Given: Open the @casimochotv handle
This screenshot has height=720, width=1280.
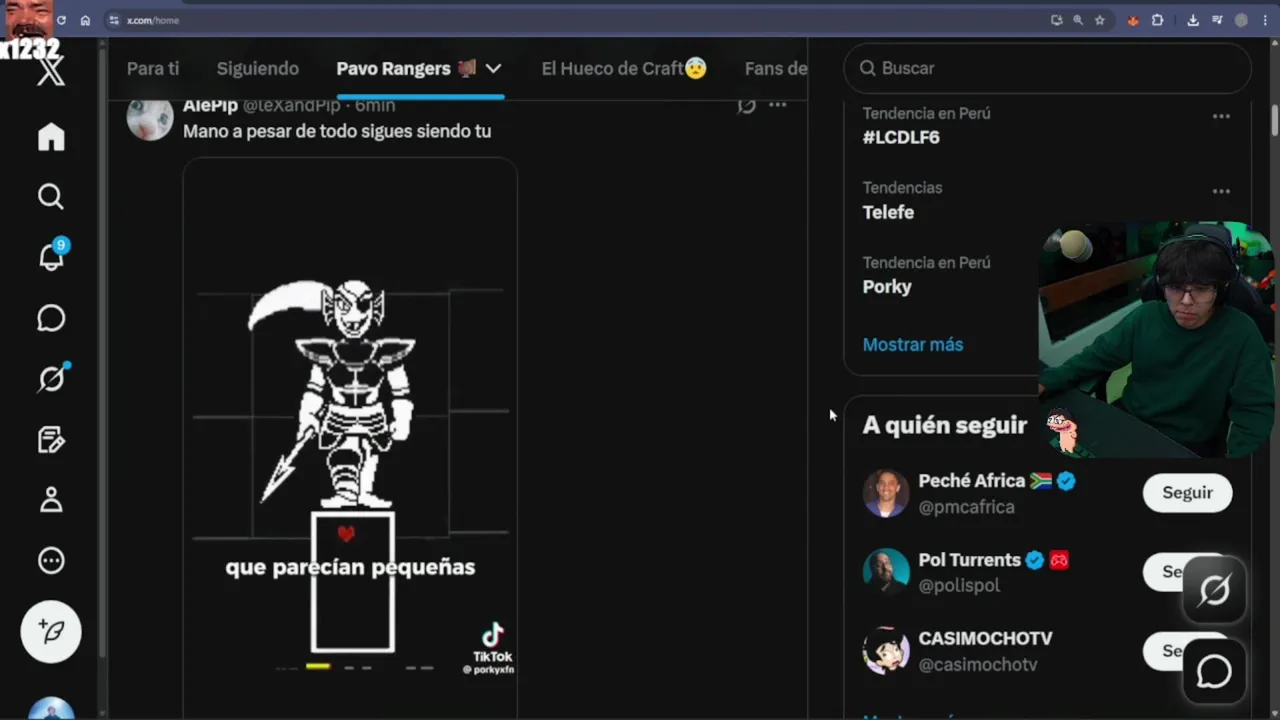Looking at the screenshot, I should (978, 665).
